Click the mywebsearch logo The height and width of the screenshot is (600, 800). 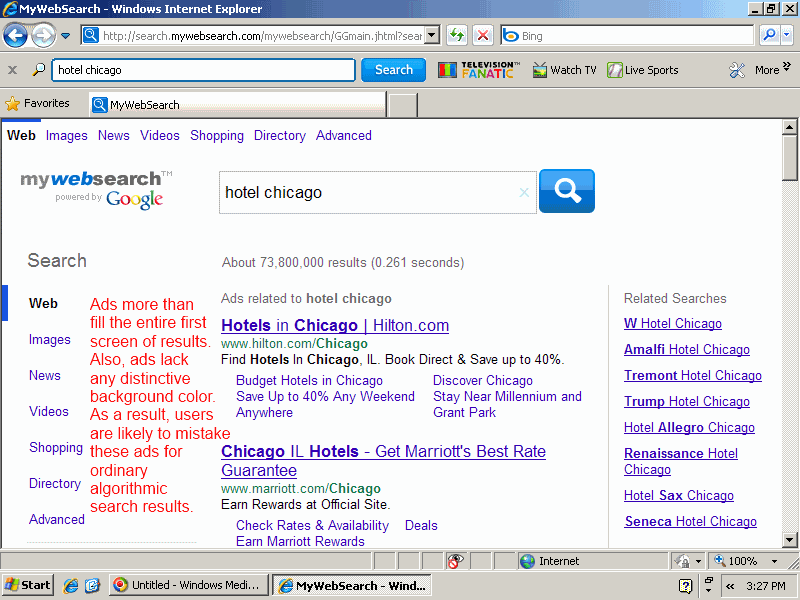(x=97, y=189)
